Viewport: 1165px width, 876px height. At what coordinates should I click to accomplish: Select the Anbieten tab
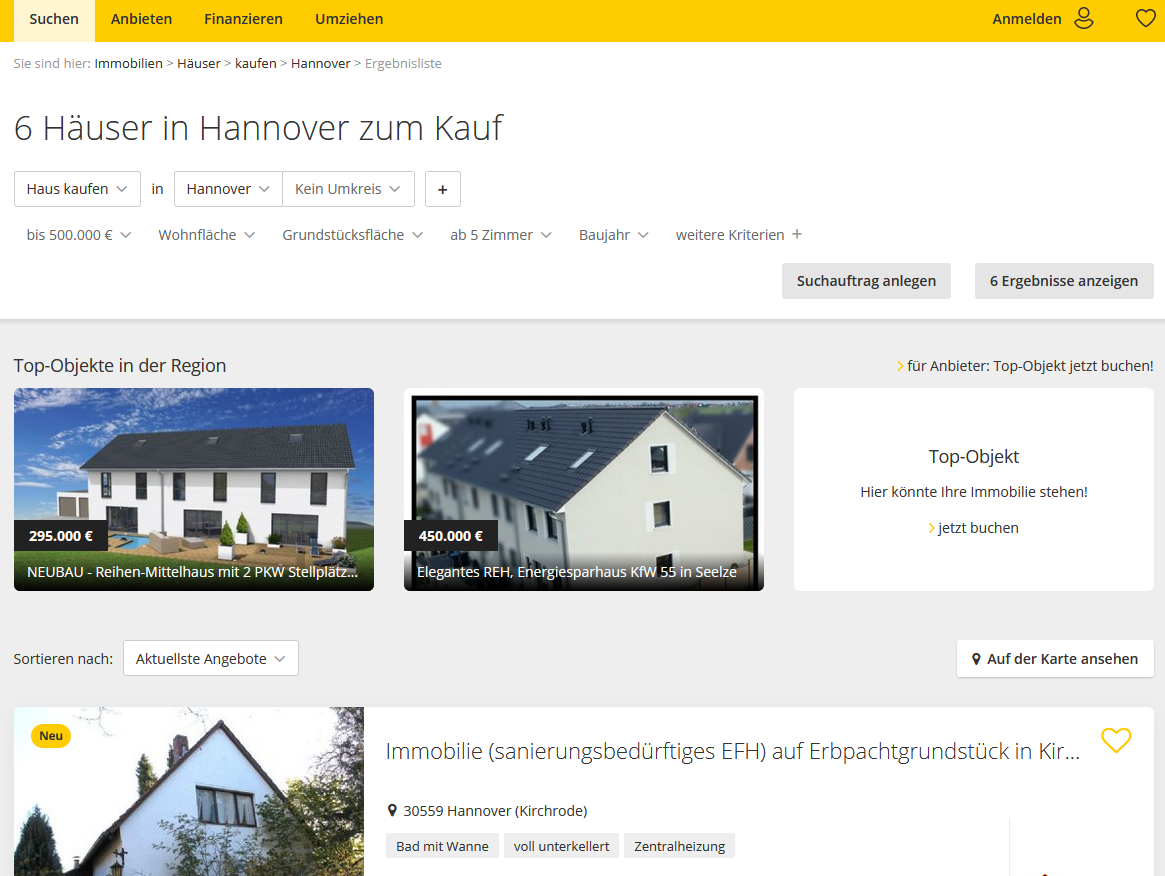(x=141, y=19)
